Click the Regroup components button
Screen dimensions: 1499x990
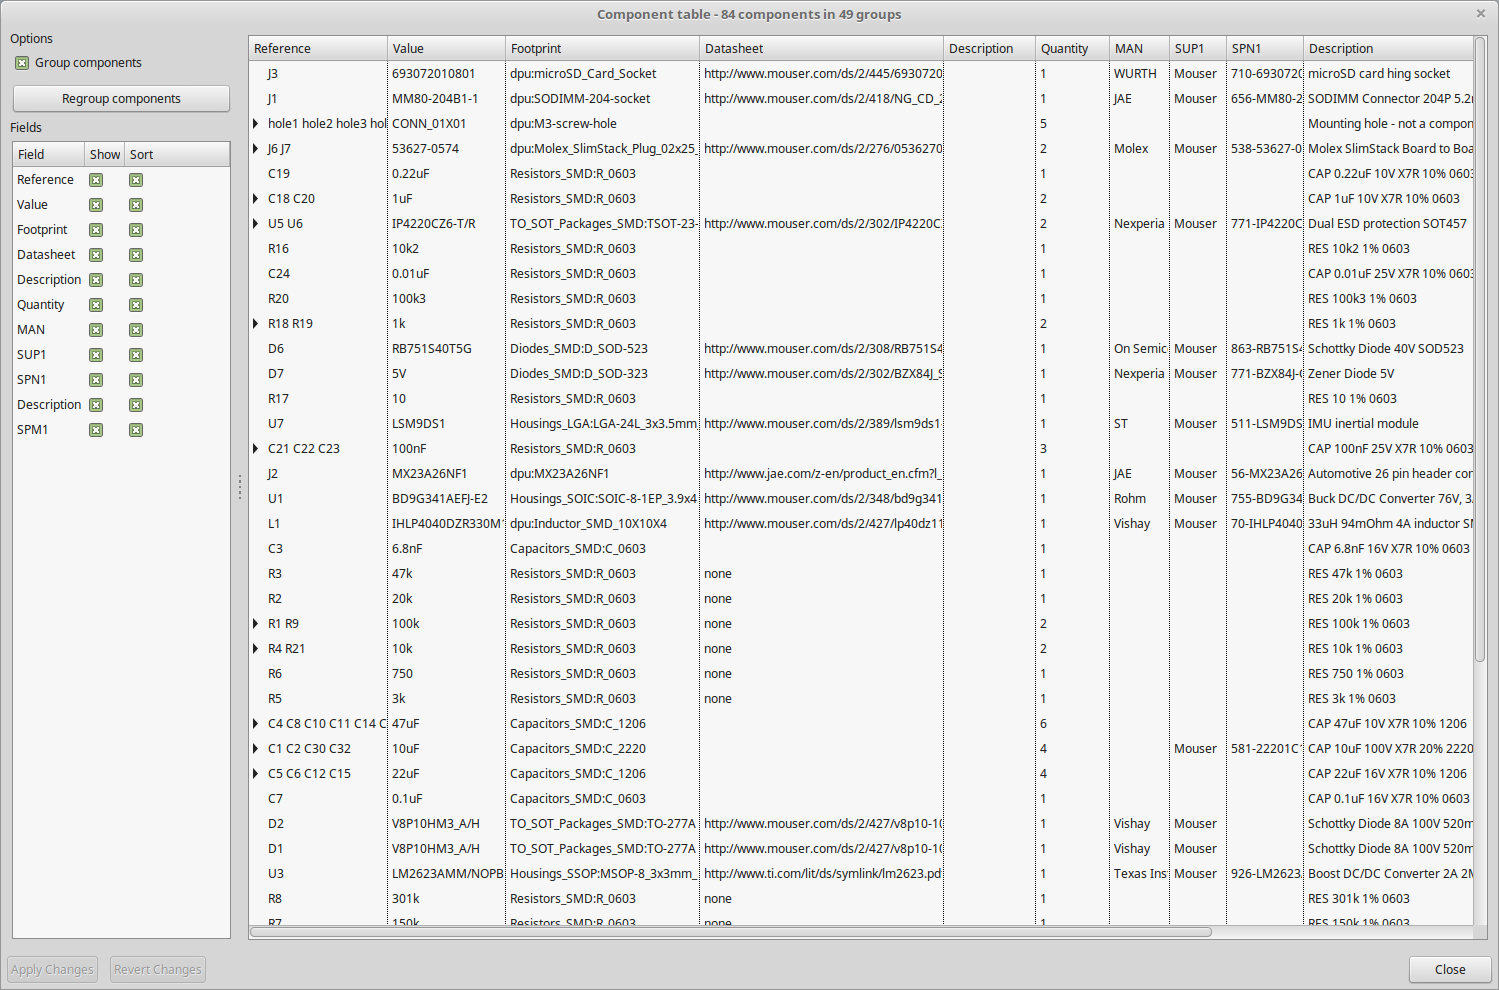coord(121,99)
